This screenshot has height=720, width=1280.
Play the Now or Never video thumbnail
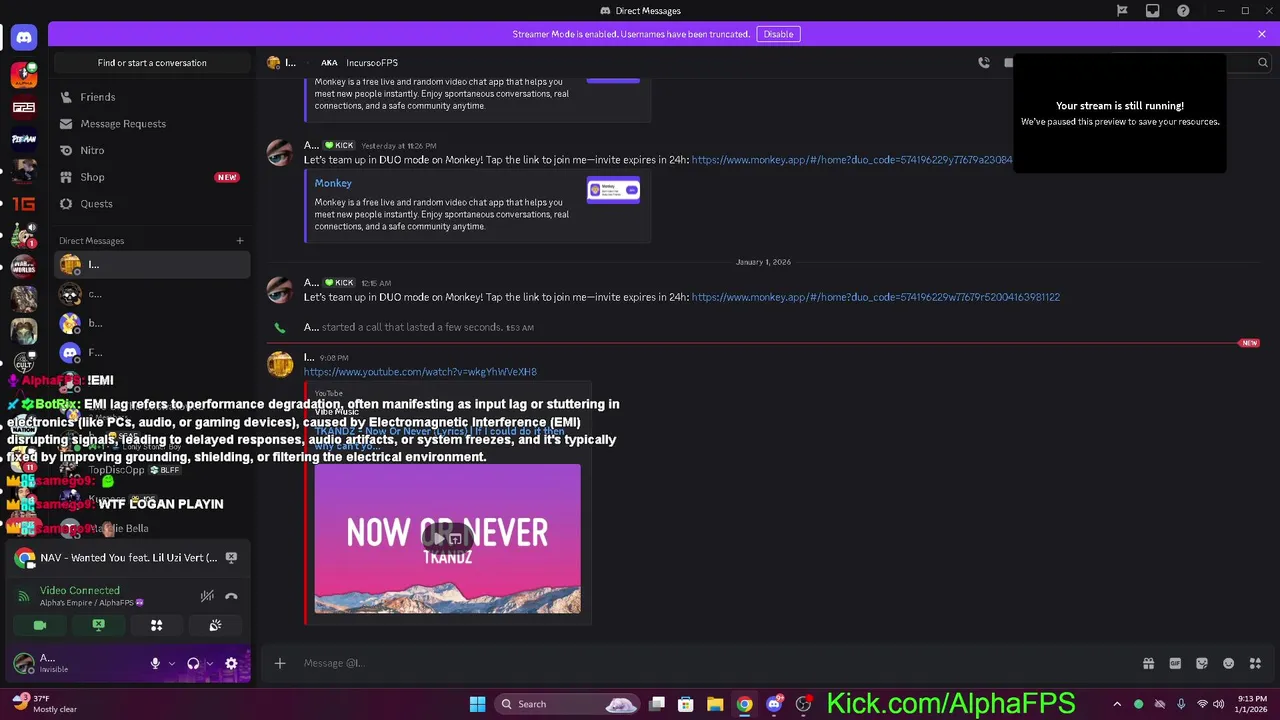coord(447,538)
